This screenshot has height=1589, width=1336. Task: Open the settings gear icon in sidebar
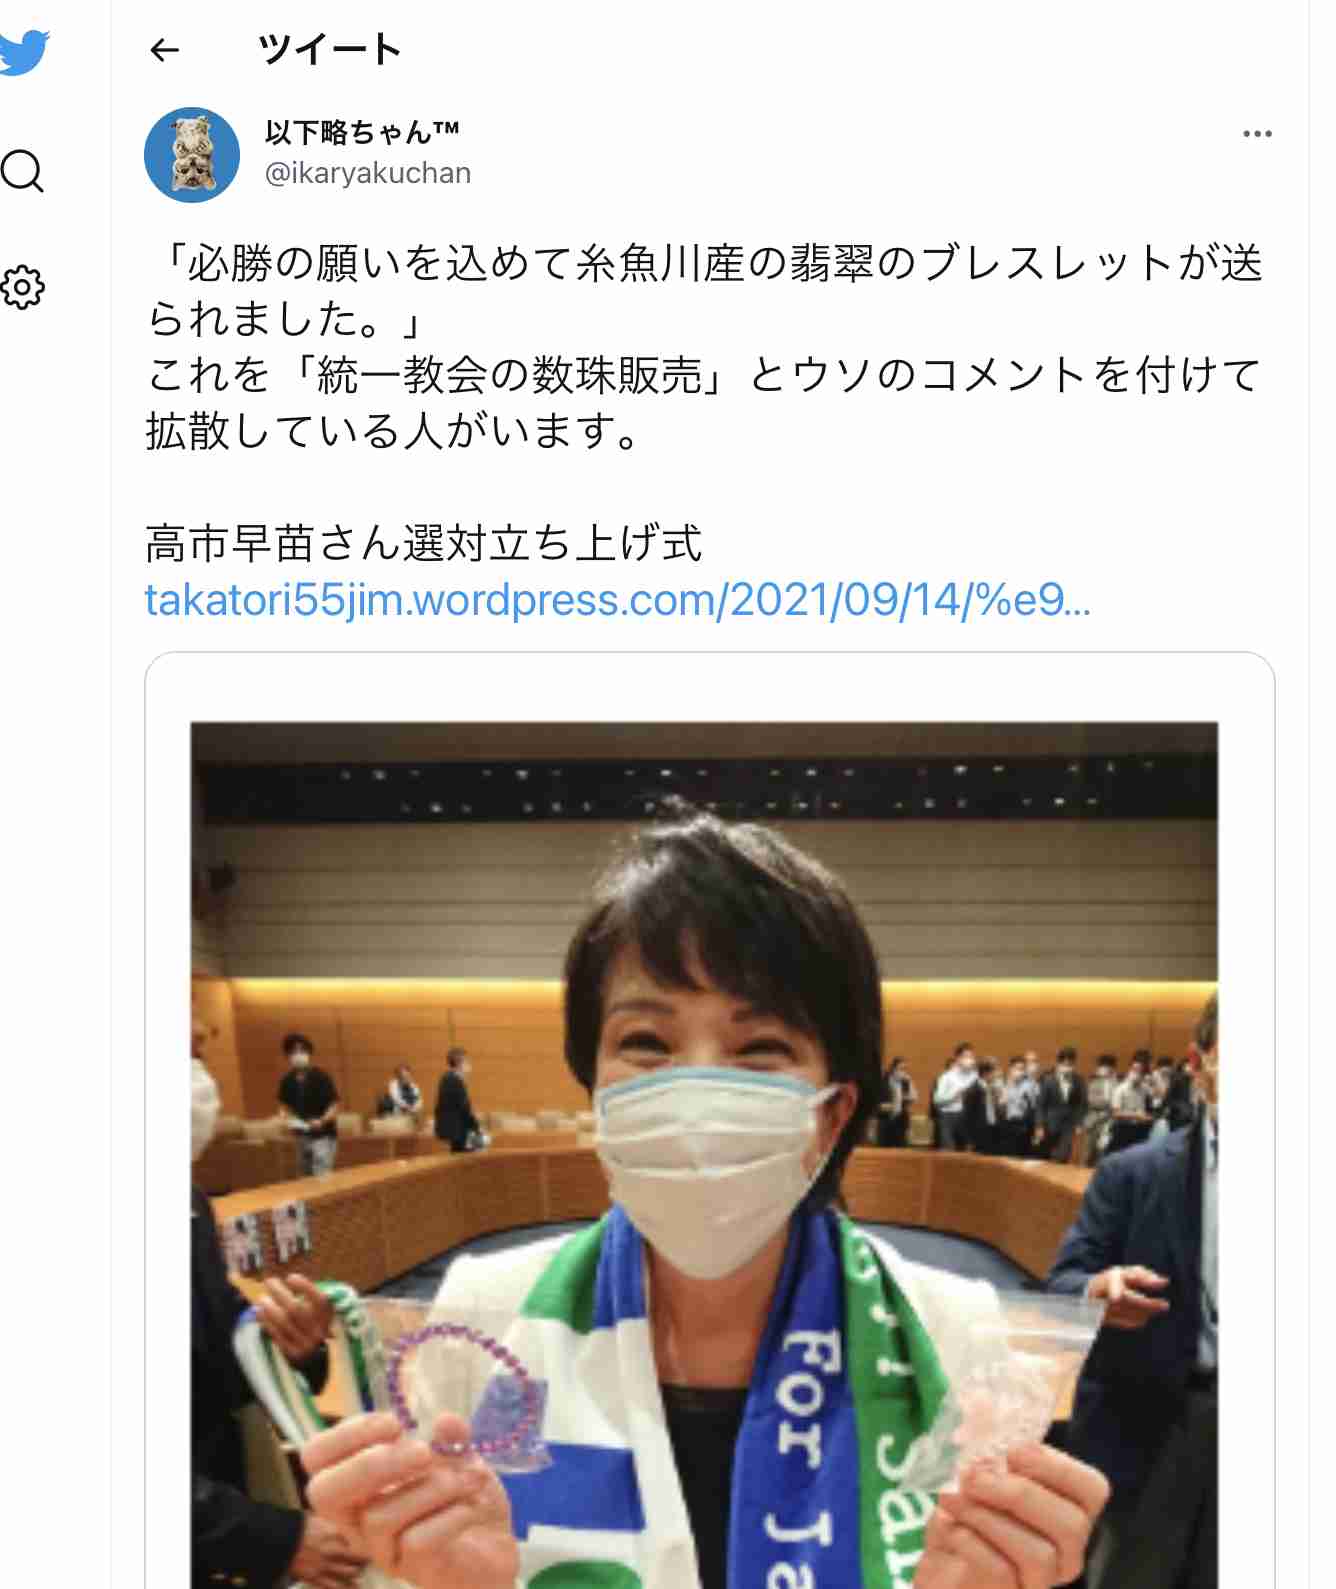pos(22,287)
